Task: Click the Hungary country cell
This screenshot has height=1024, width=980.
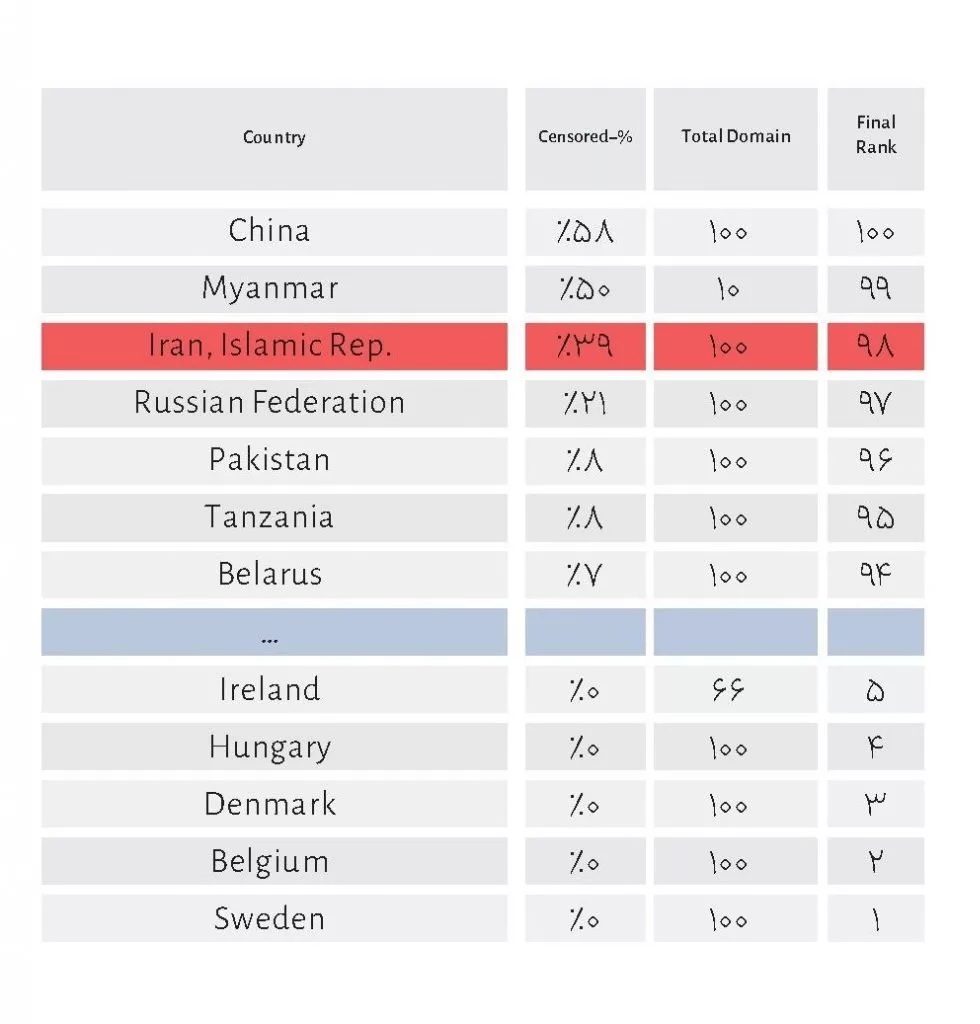Action: click(x=270, y=747)
